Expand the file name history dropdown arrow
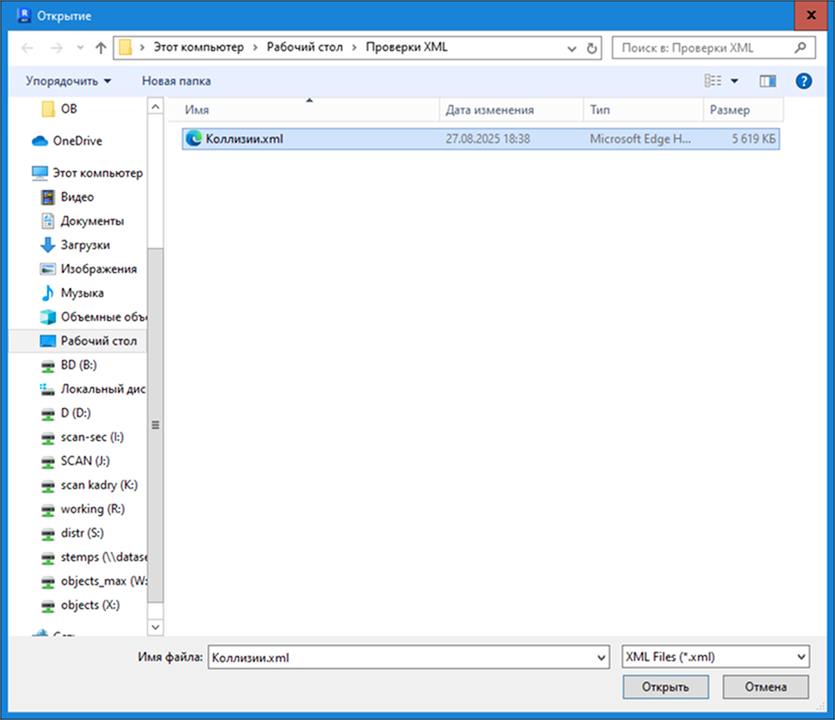835x720 pixels. [601, 657]
